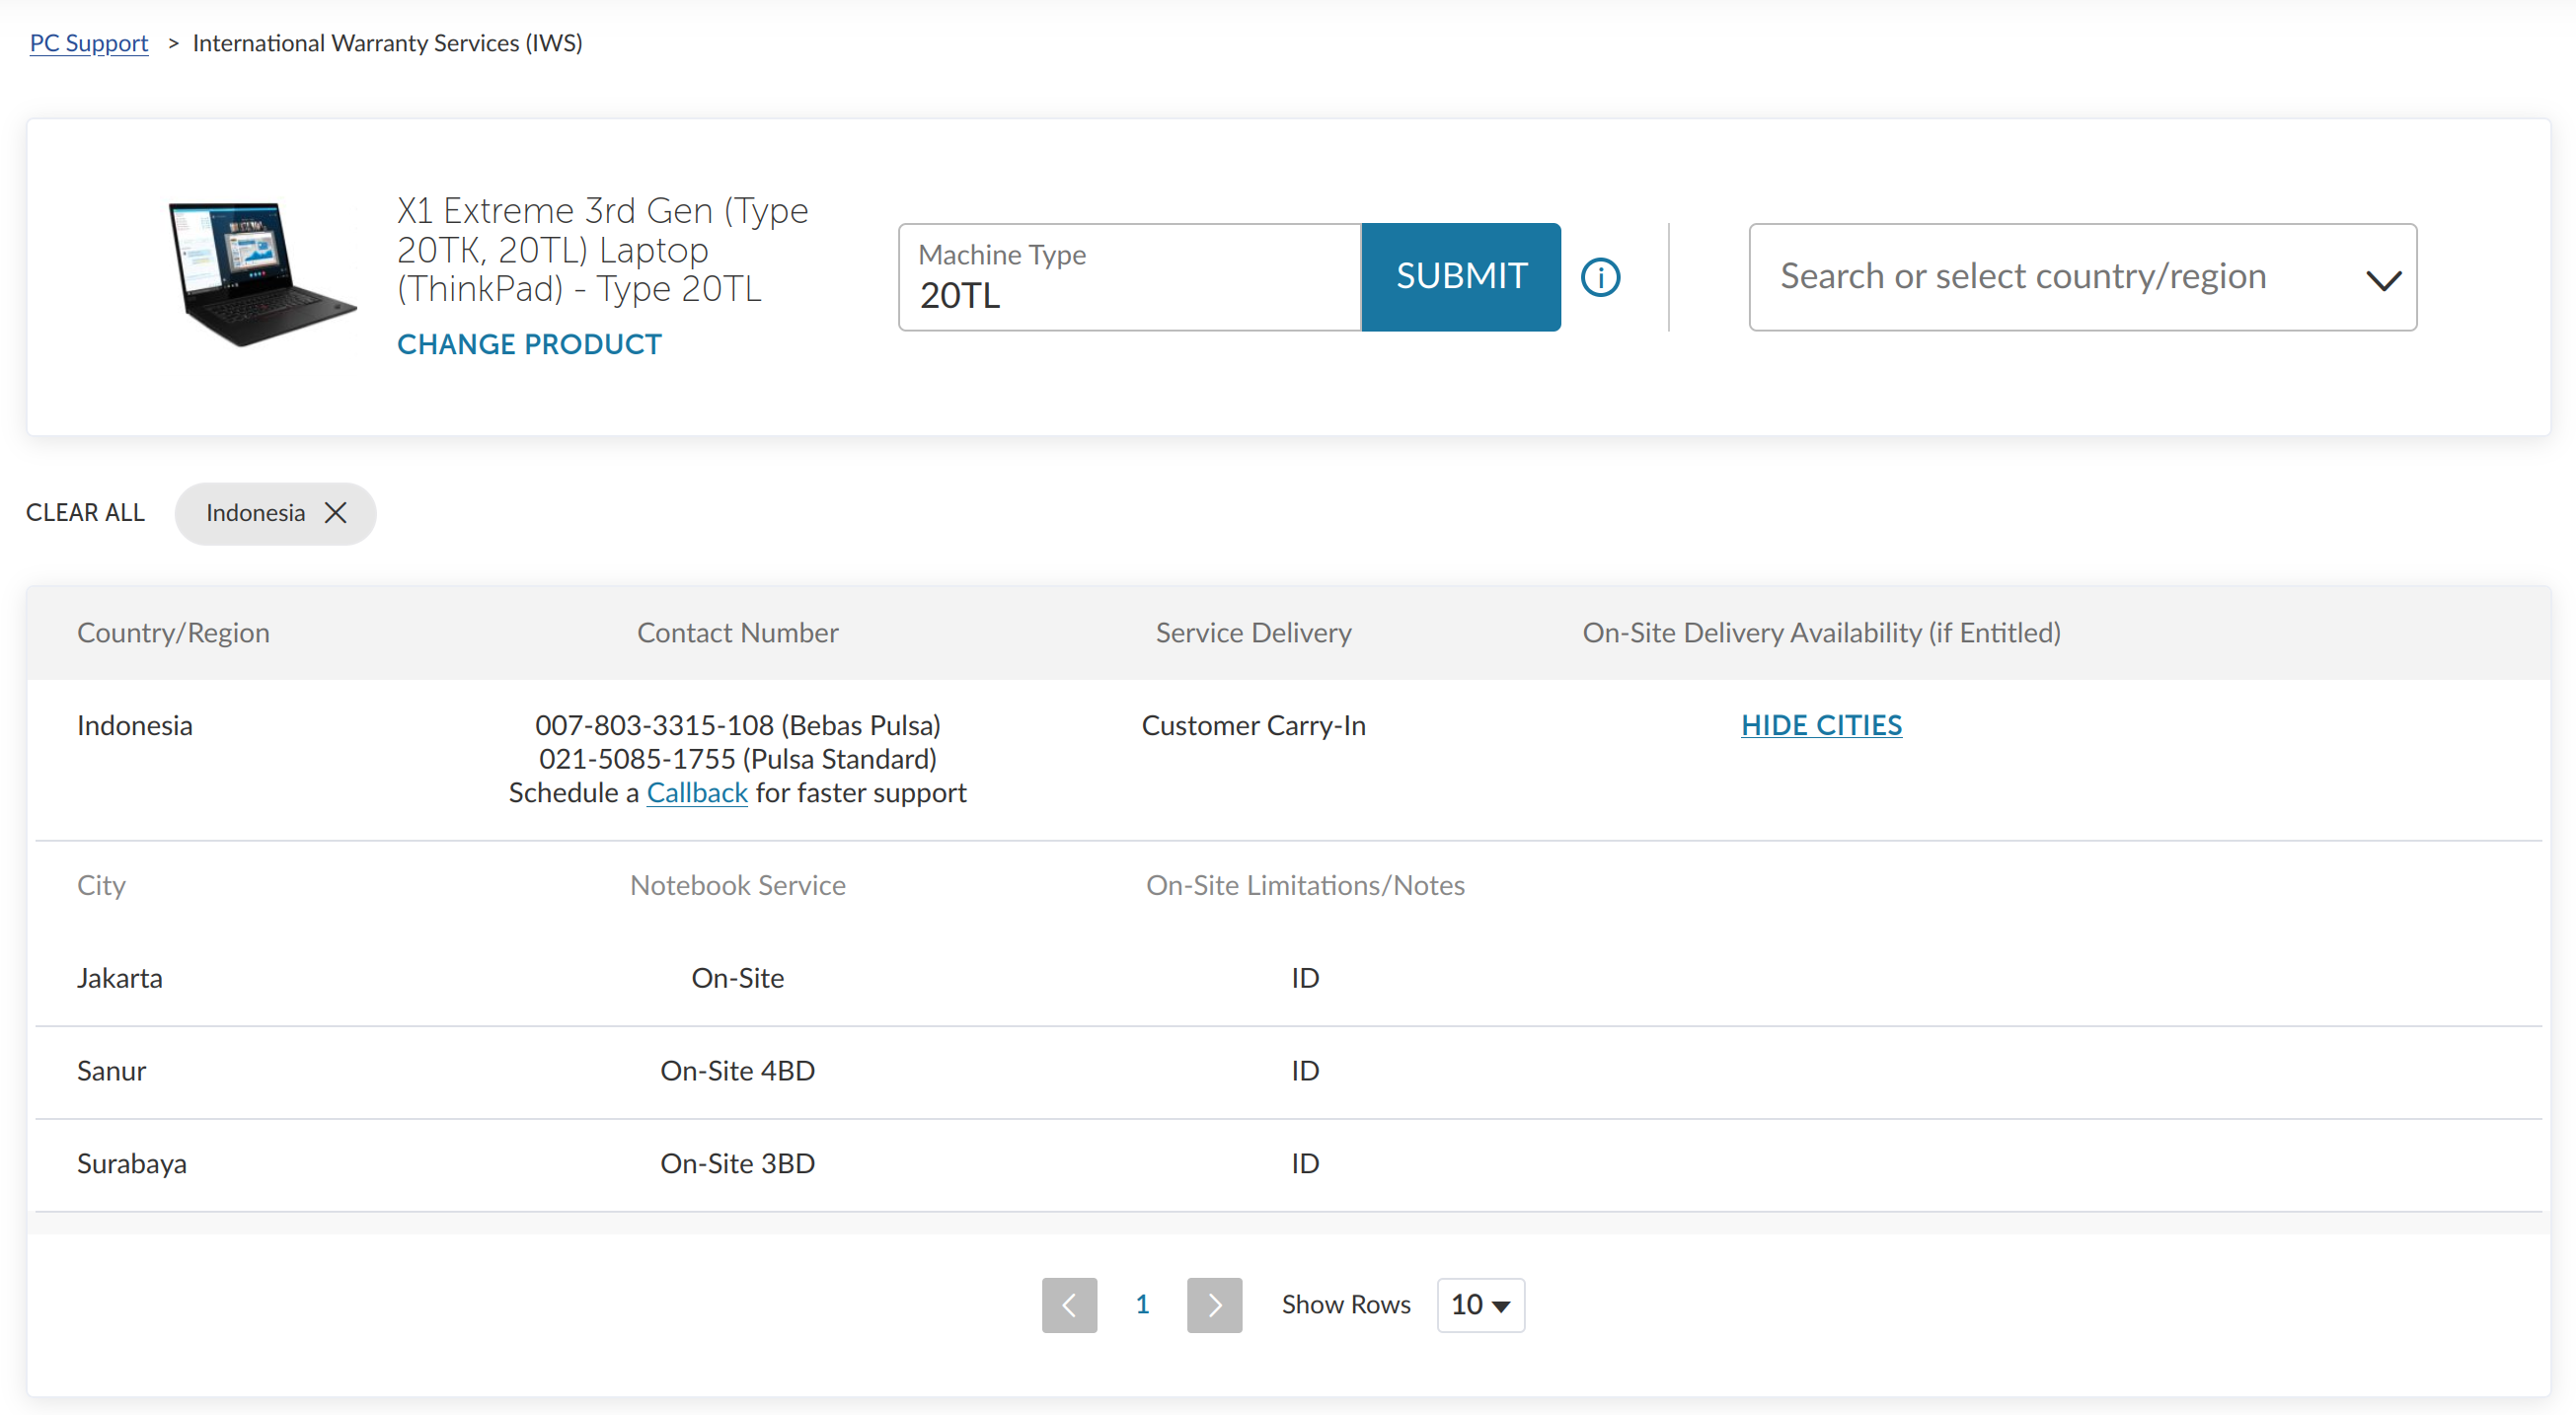
Task: Click the ID note in Sanur row
Action: point(1305,1071)
